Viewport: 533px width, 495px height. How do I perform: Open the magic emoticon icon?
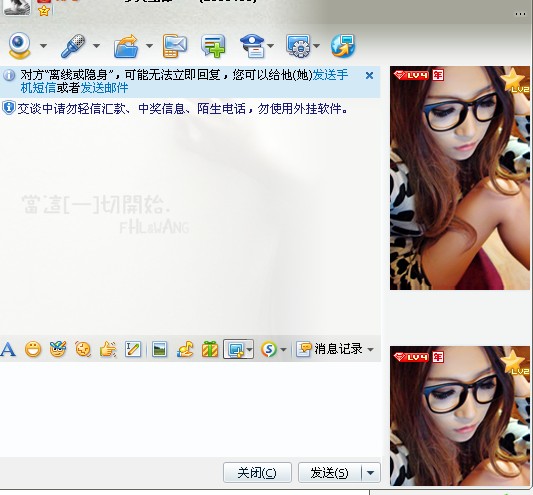(58, 349)
